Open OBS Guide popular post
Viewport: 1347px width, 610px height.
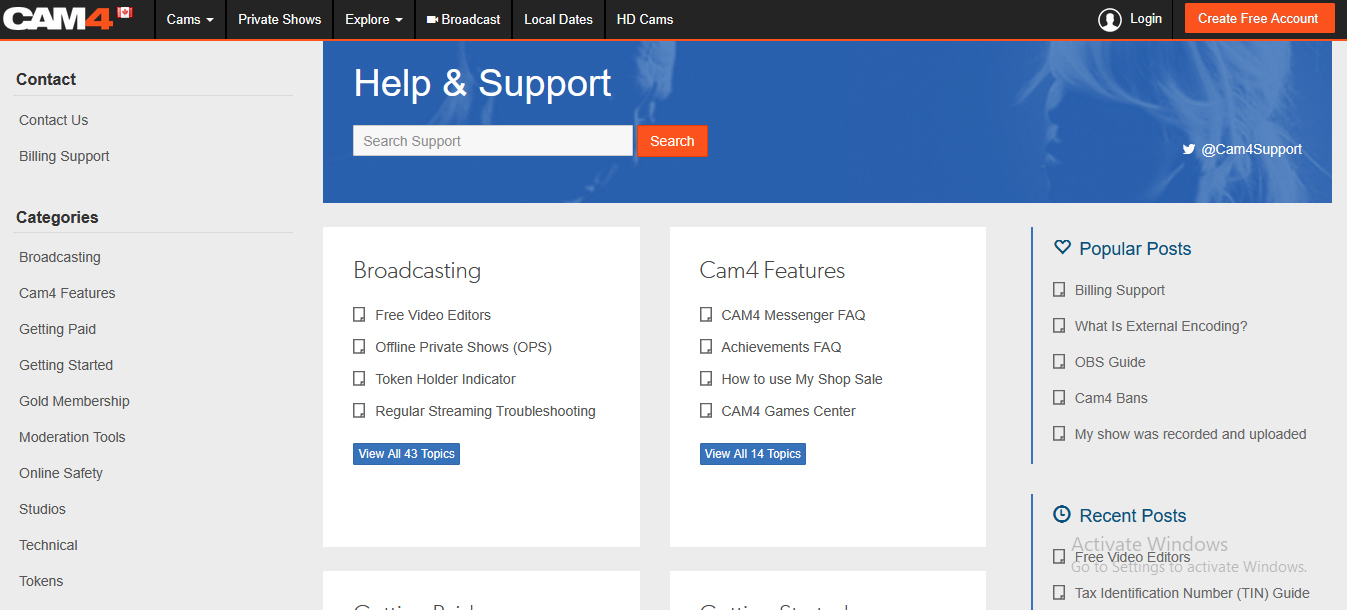pyautogui.click(x=1110, y=362)
